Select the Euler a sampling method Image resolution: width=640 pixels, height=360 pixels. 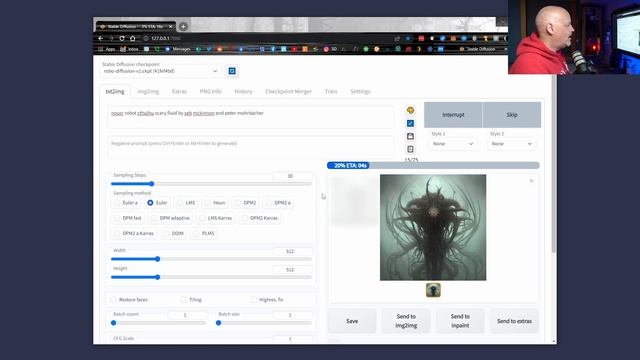126,203
